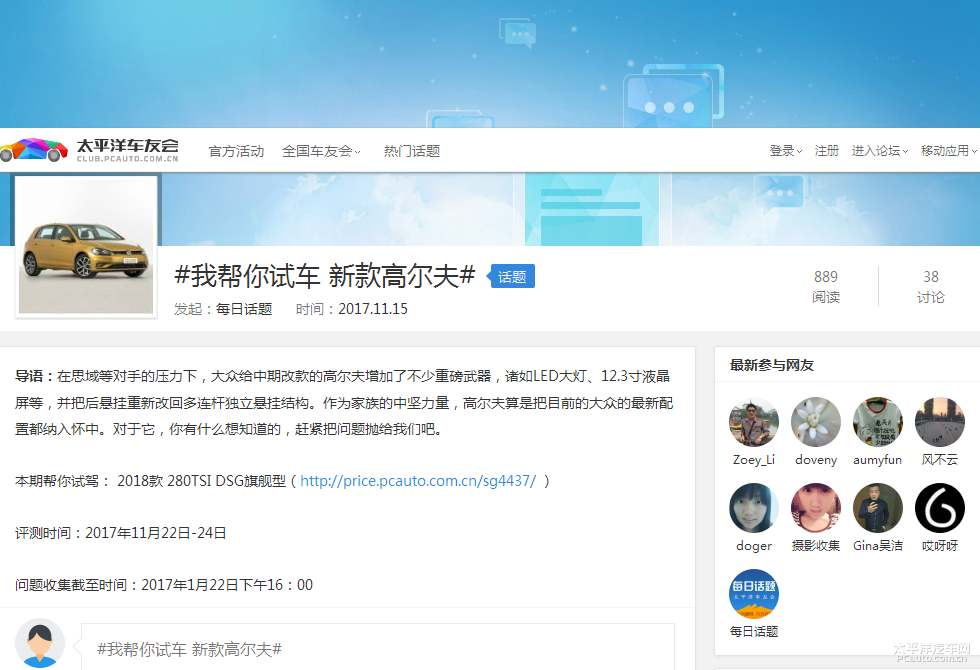Open Gina吴洁's avatar
Image resolution: width=980 pixels, height=670 pixels.
pos(877,508)
